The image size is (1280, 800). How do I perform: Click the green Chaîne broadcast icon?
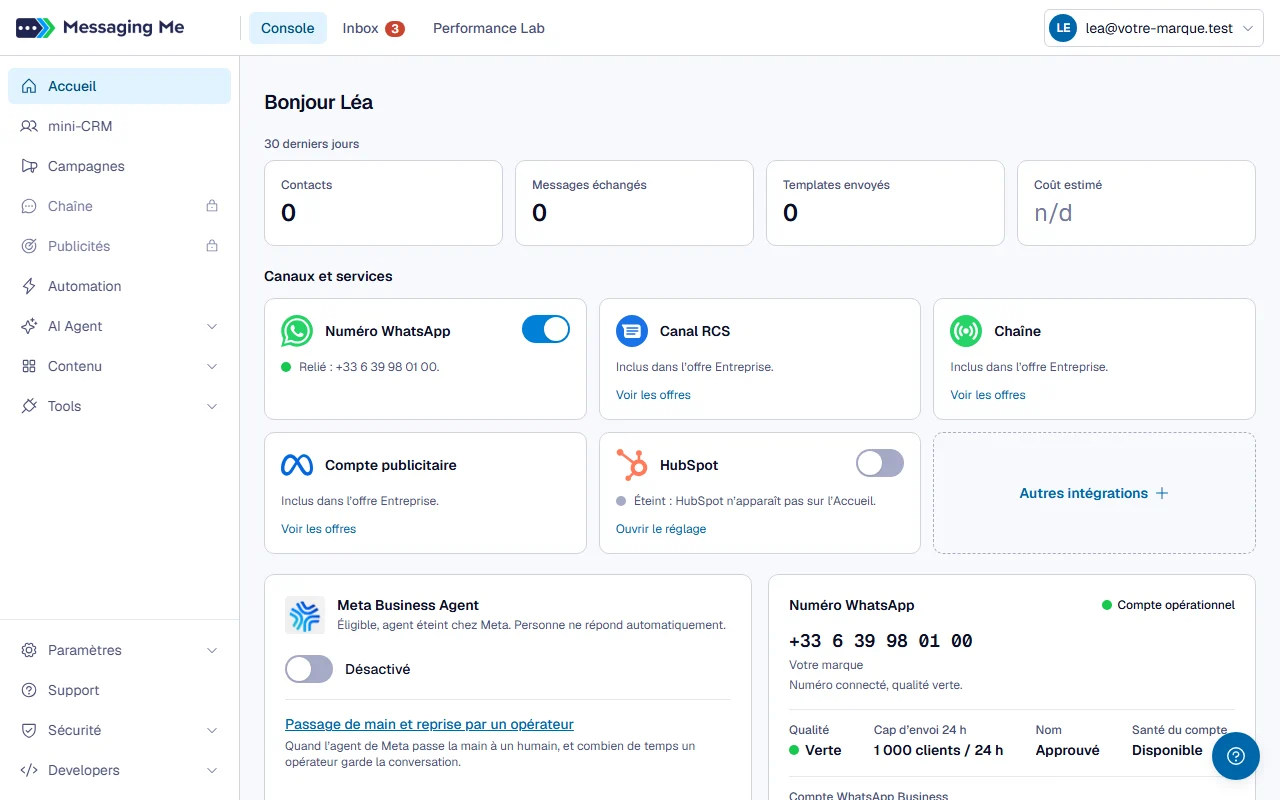966,331
